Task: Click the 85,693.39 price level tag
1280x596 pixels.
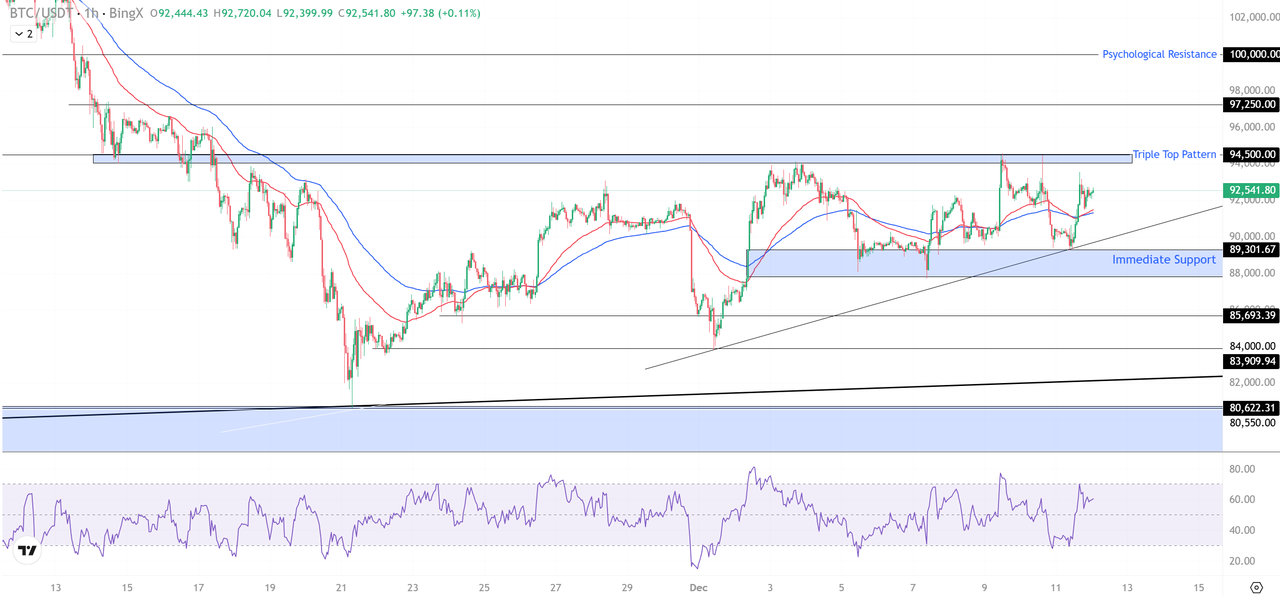Action: point(1252,316)
